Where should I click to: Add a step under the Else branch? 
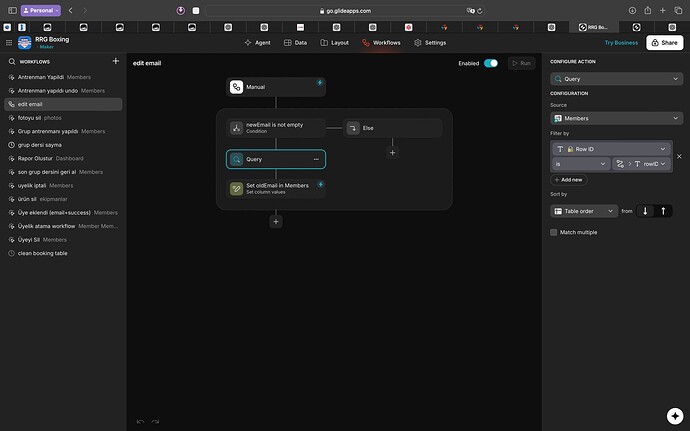coord(393,153)
